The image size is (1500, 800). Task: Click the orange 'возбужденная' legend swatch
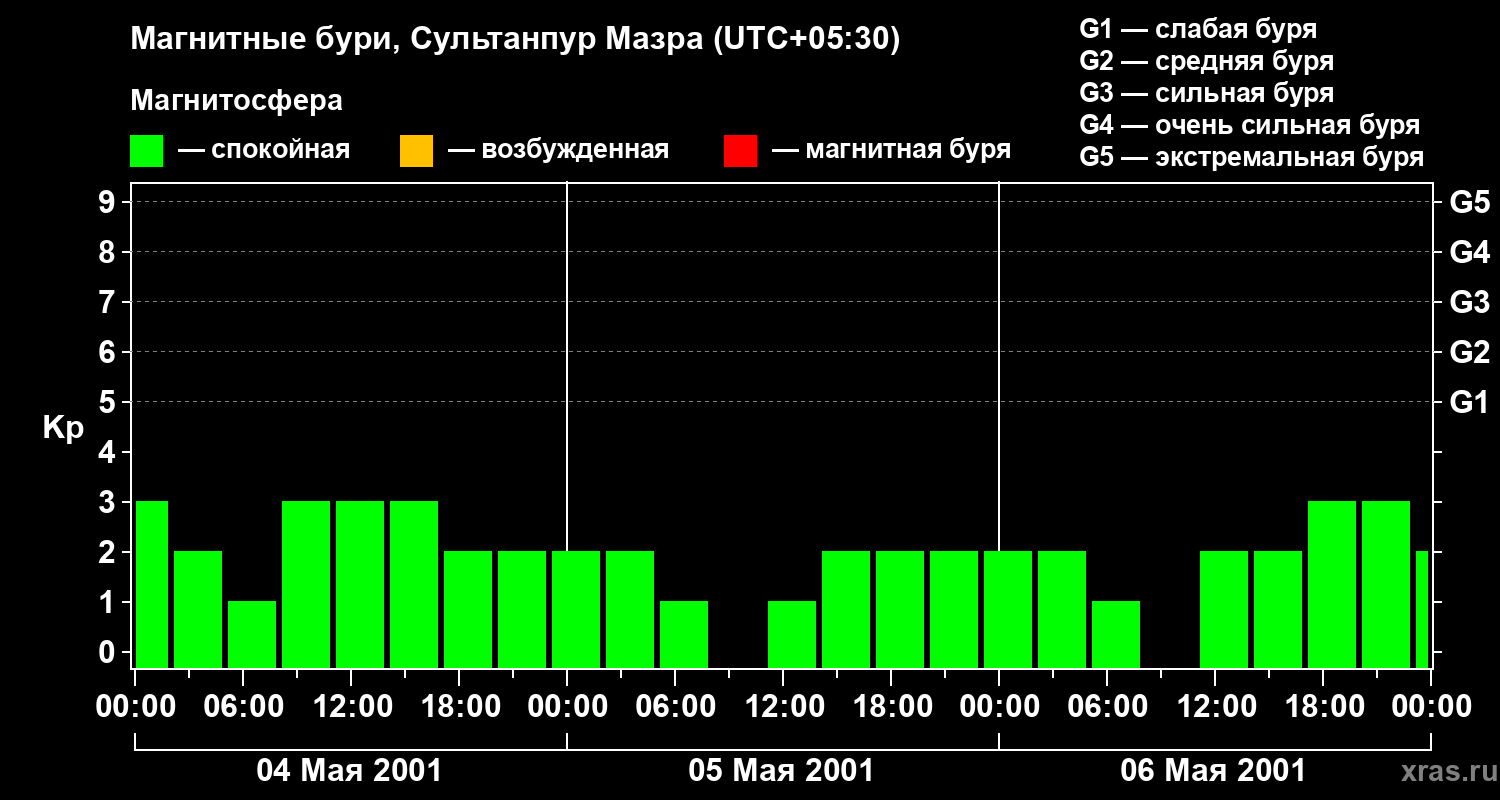[416, 151]
